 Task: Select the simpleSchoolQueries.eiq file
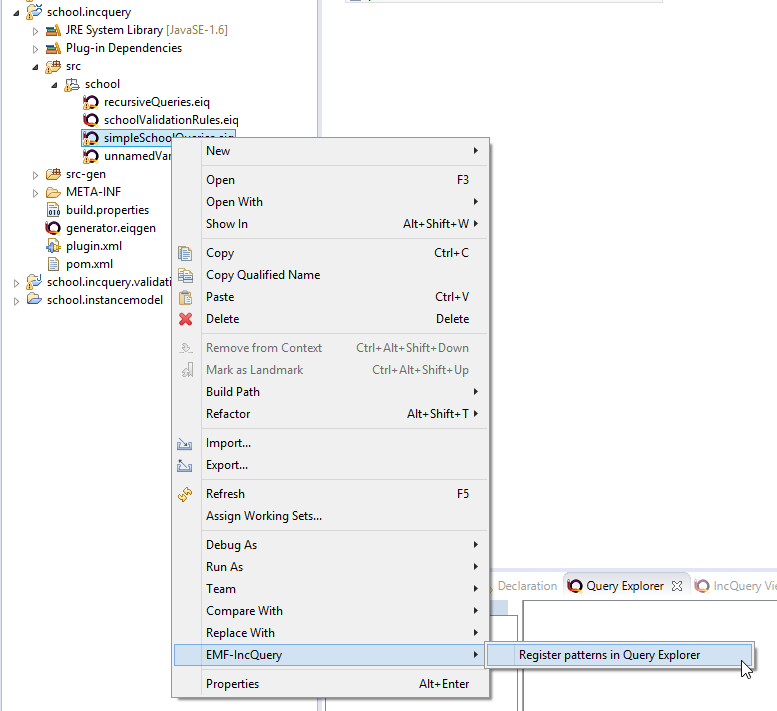click(x=158, y=138)
